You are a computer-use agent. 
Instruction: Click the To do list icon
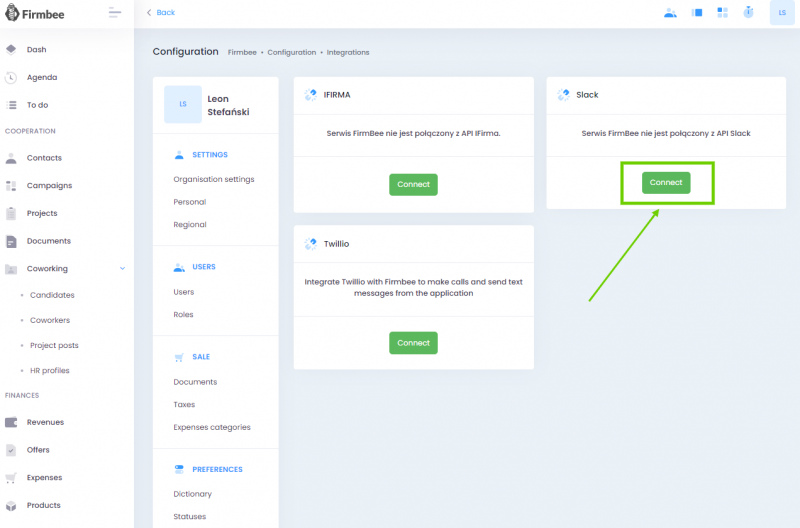click(11, 105)
